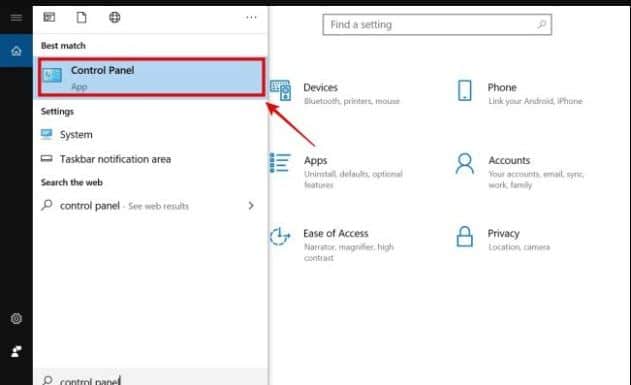The width and height of the screenshot is (631, 385).
Task: Click the Control Panel app icon
Action: (x=53, y=75)
